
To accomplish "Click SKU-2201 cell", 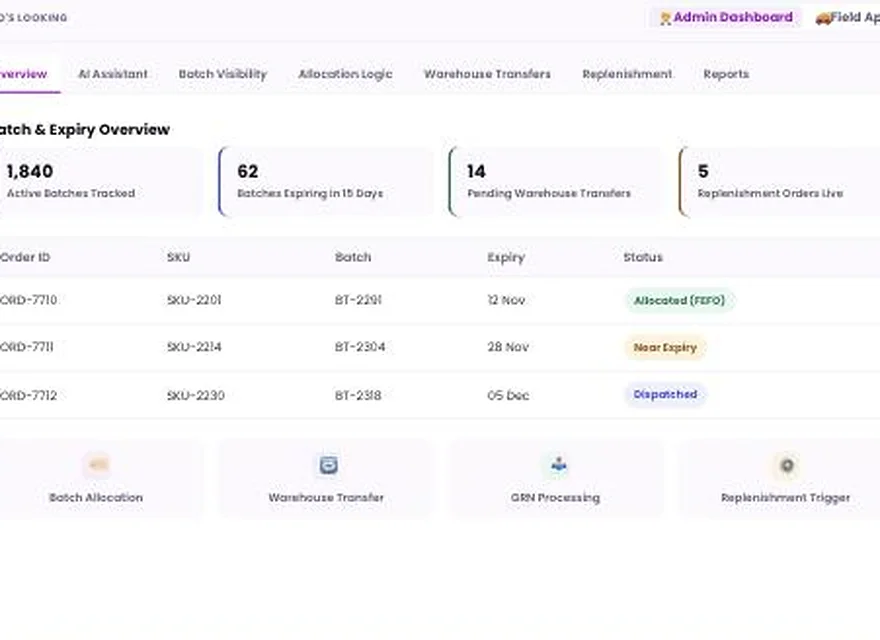I will pyautogui.click(x=194, y=300).
